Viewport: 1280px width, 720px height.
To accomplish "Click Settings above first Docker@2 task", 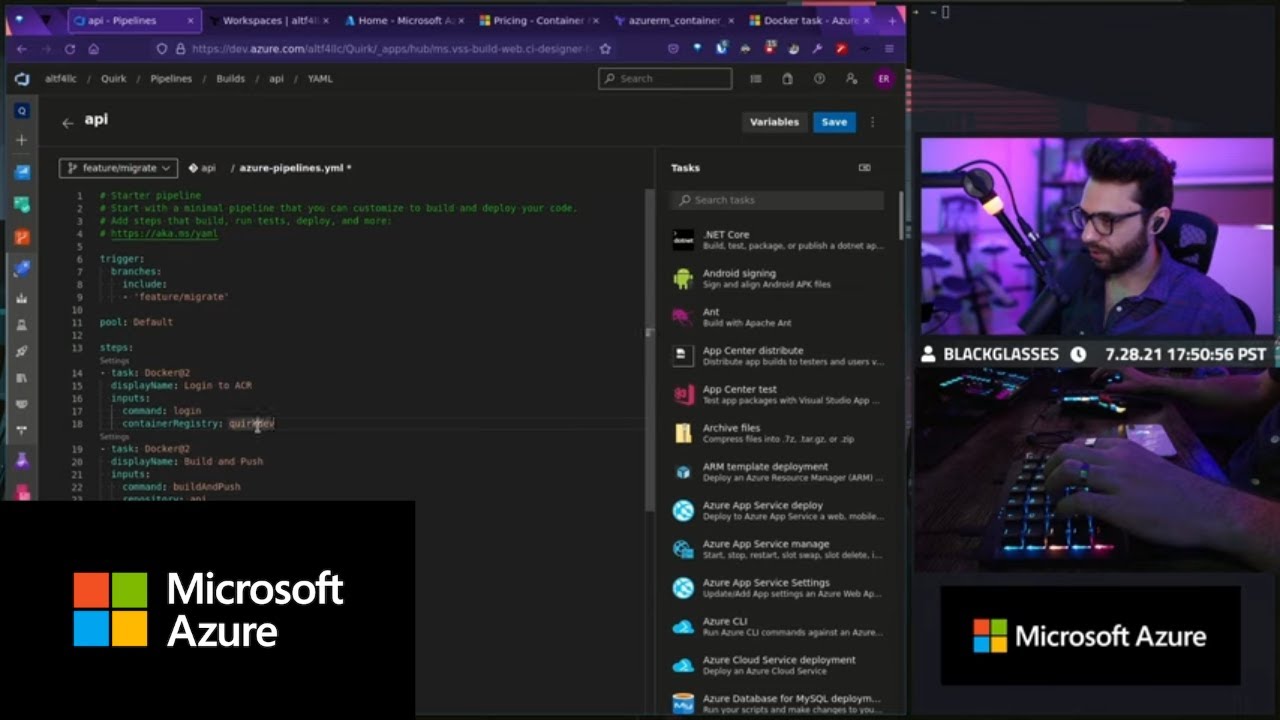I will 114,360.
